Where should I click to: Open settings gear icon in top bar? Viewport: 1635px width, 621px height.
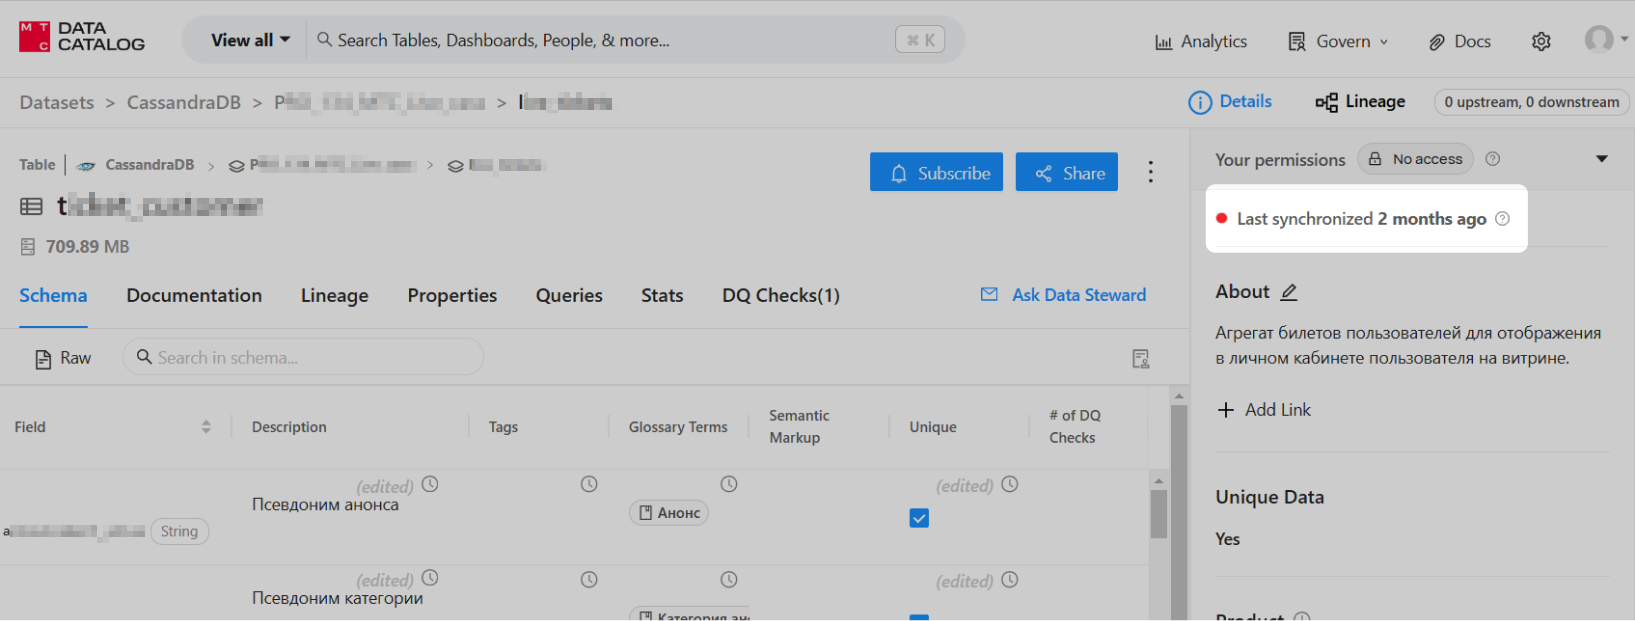tap(1541, 41)
